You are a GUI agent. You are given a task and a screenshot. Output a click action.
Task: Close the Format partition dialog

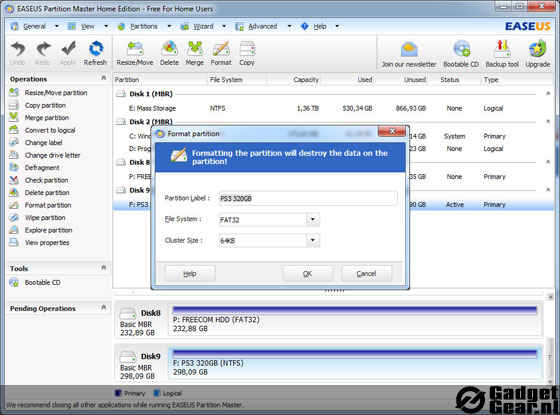pos(392,131)
